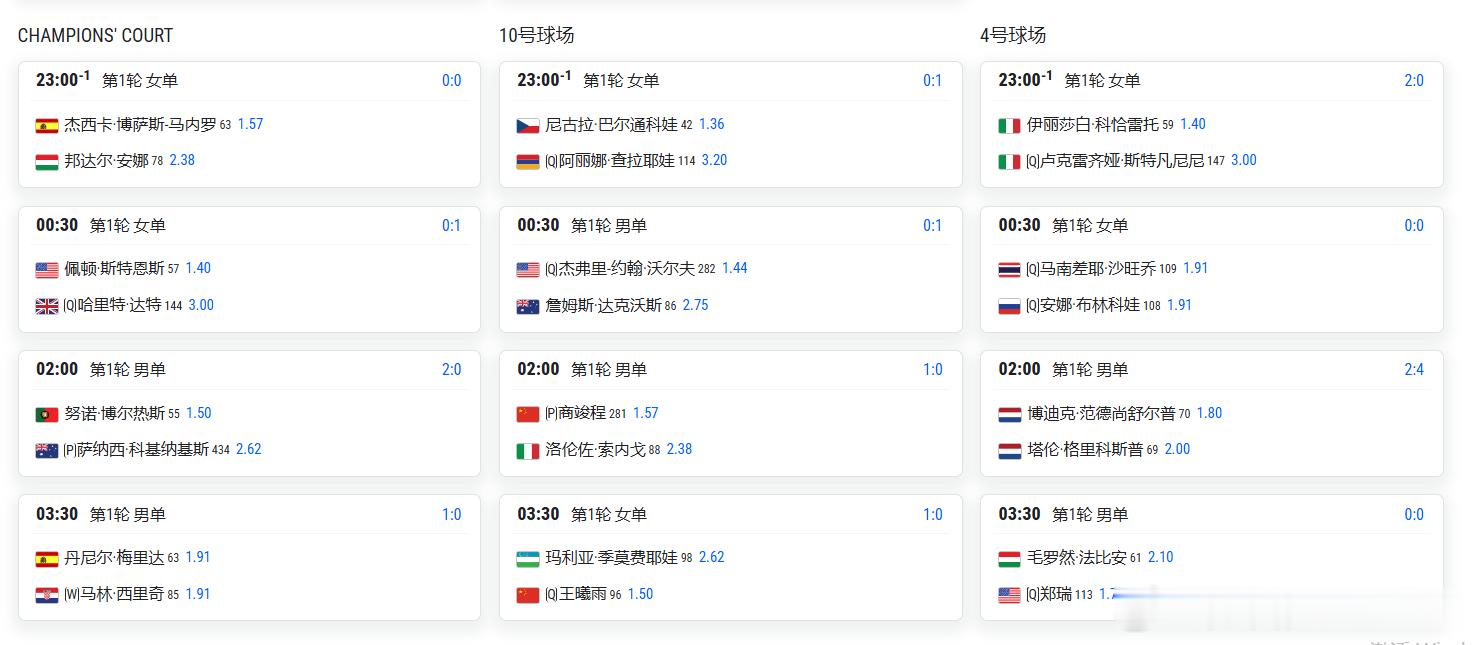Click Hungary flag next to 邦达尔·安娜

pos(47,162)
